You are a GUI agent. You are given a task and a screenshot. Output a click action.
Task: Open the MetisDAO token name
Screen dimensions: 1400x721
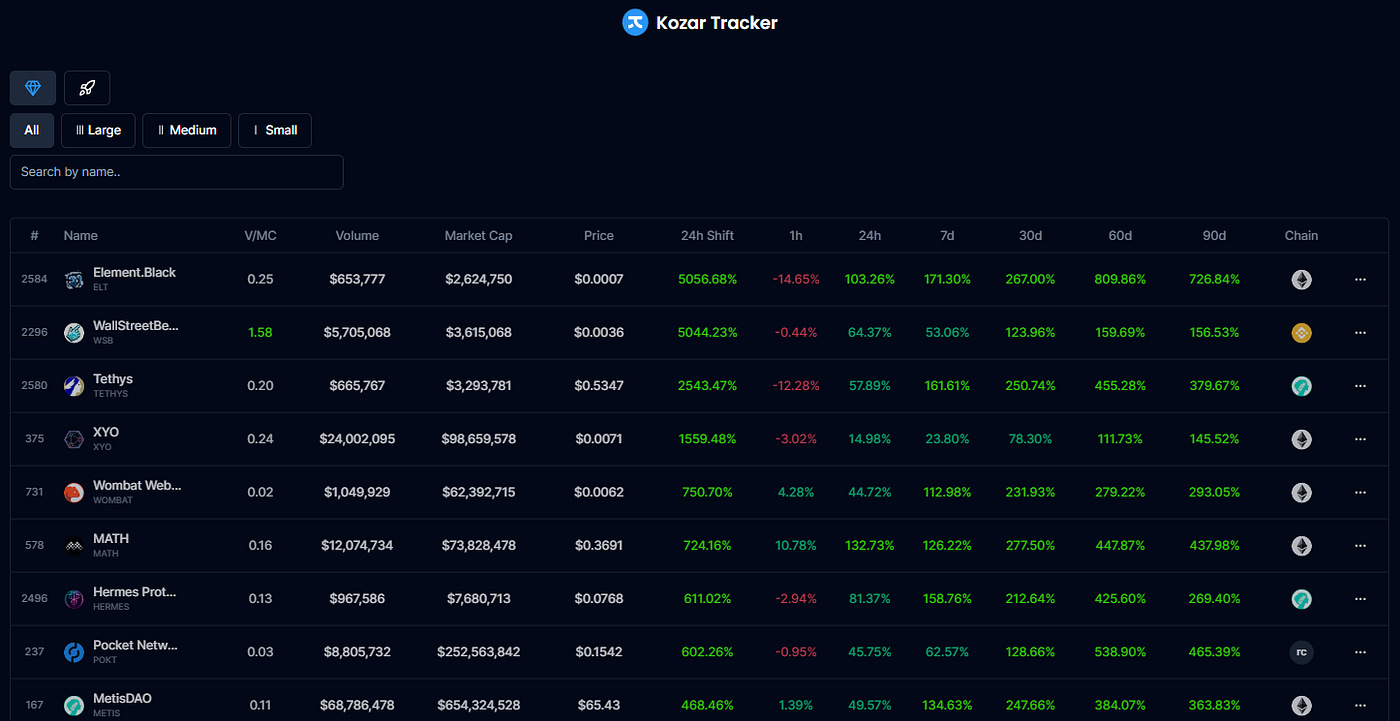122,698
